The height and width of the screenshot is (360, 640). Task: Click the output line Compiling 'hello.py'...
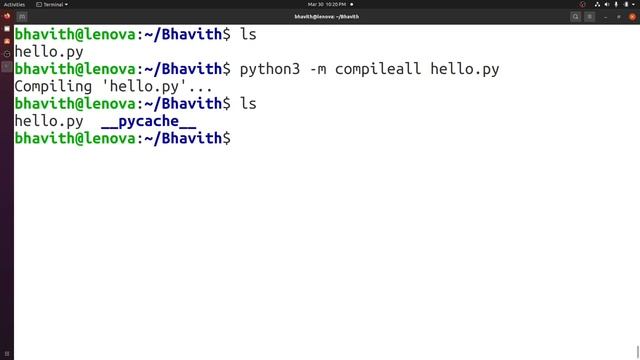point(113,87)
